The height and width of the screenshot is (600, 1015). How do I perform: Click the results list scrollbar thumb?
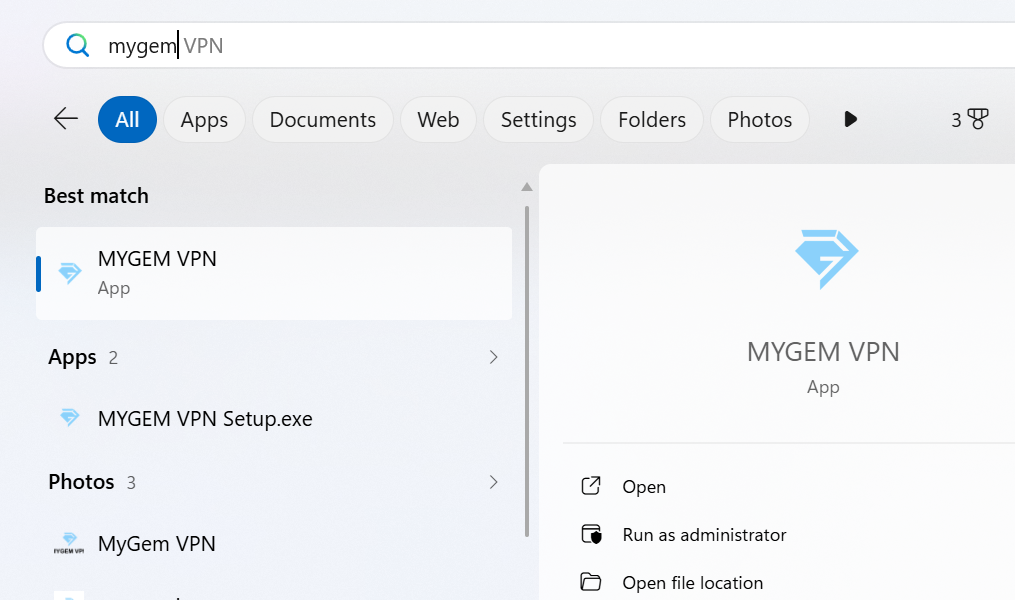[527, 372]
